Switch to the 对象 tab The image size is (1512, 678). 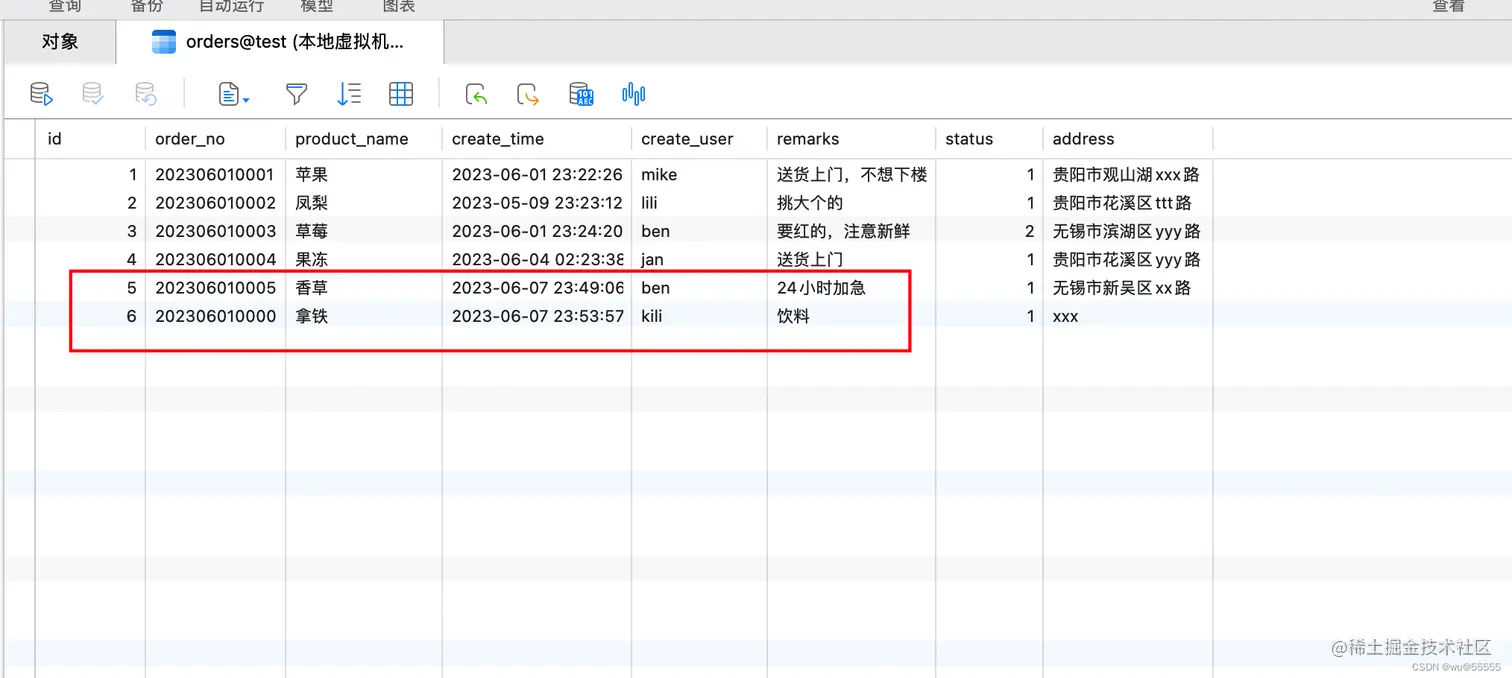(60, 42)
